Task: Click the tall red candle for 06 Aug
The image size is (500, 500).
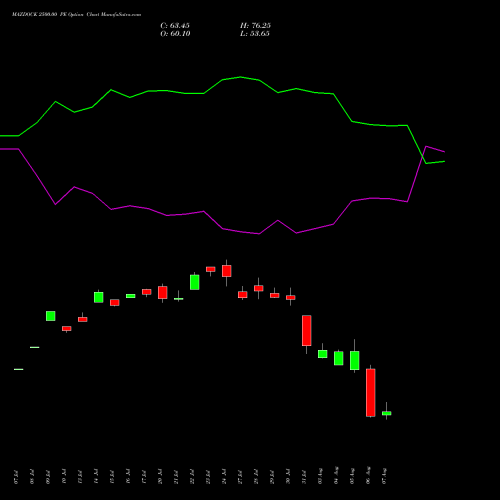Action: (371, 392)
